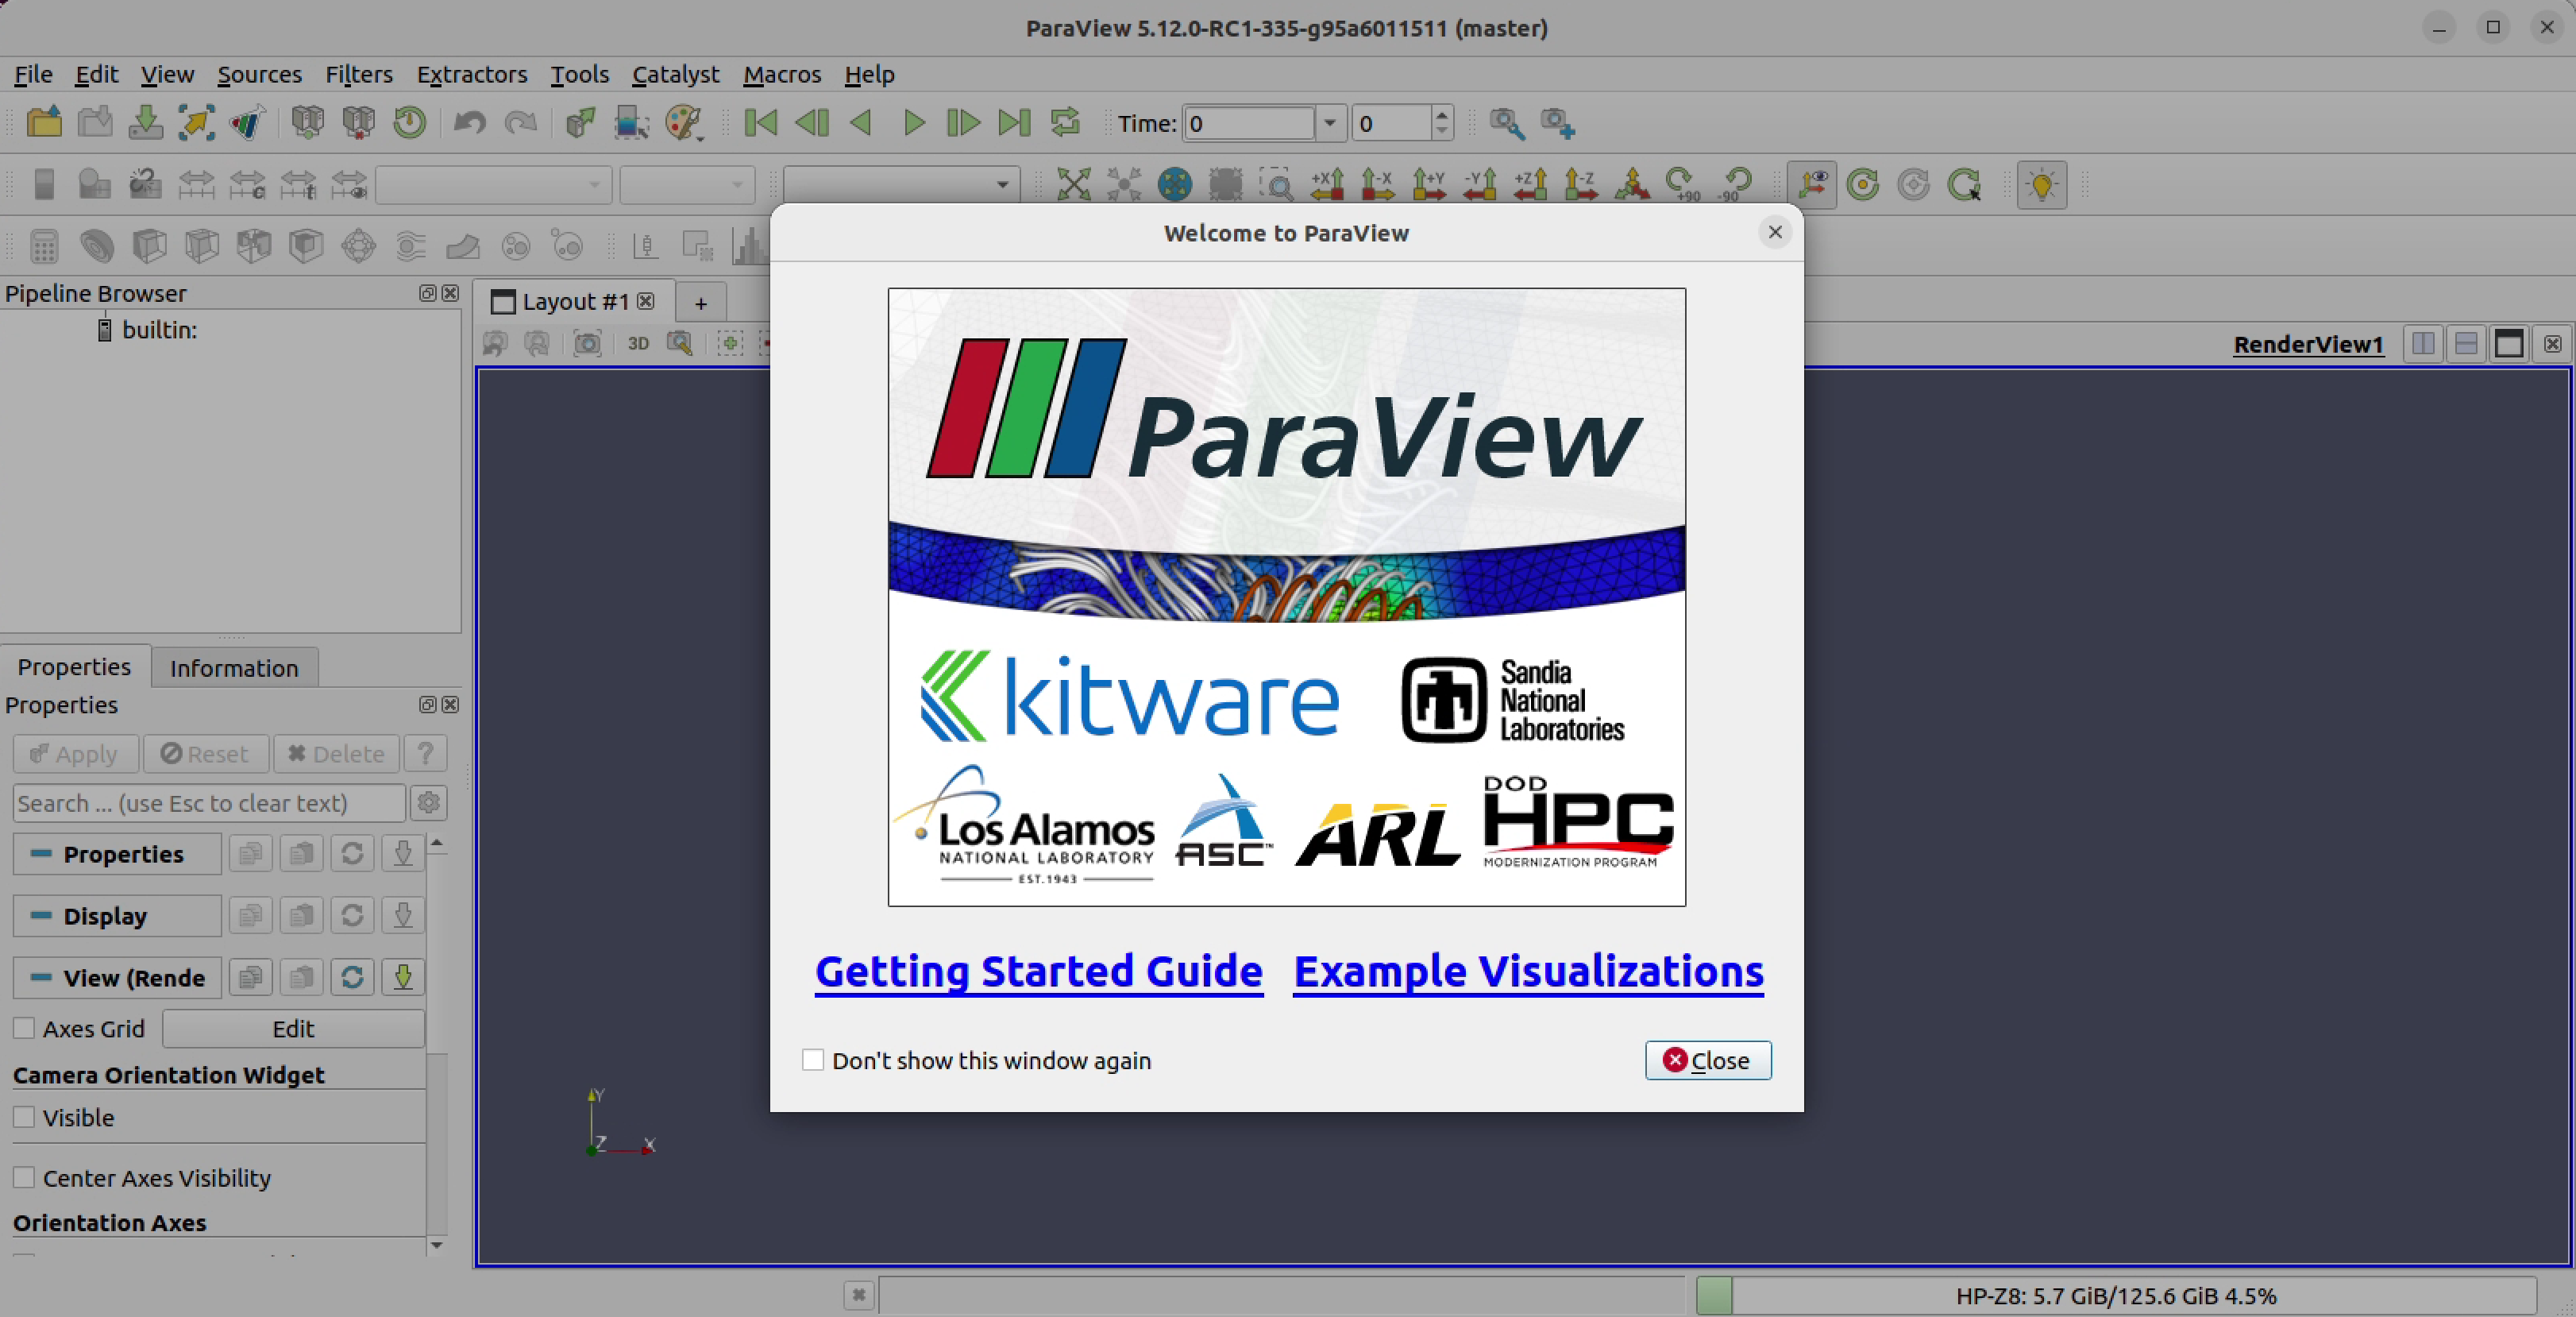Toggle loop animation icon
The width and height of the screenshot is (2576, 1317).
pos(1066,123)
